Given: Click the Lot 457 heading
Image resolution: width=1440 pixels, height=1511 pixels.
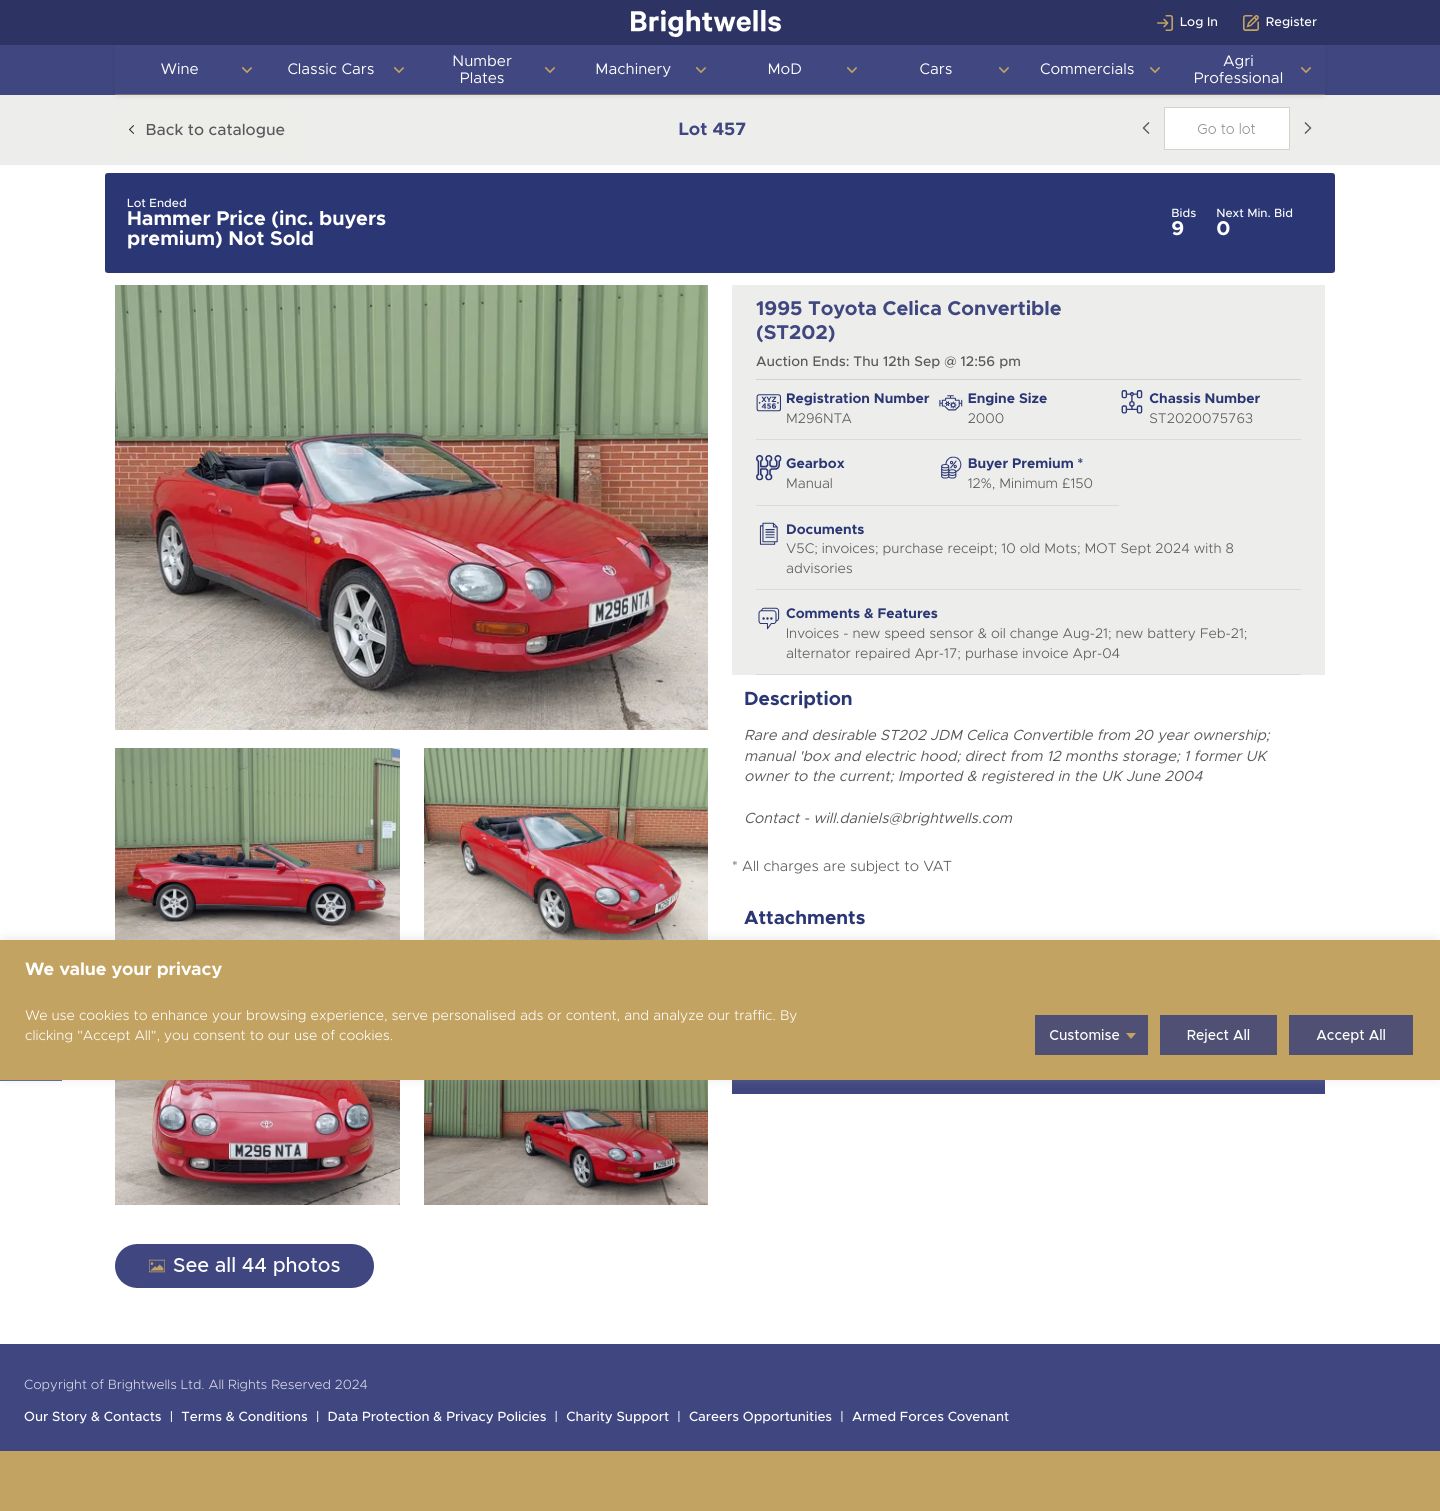Looking at the screenshot, I should coord(712,129).
